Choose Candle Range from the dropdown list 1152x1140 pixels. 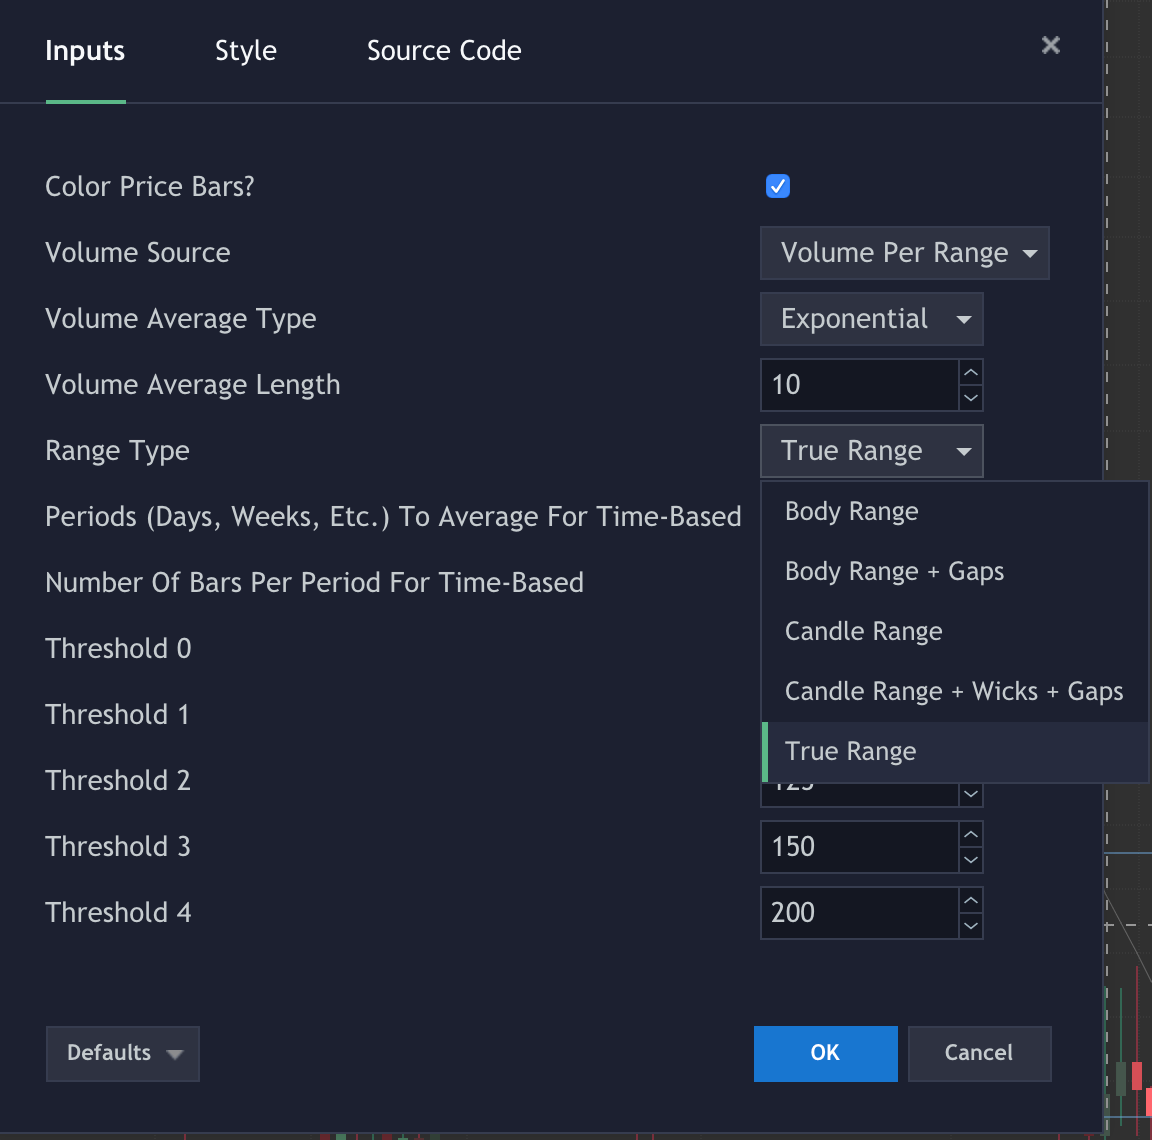click(x=863, y=631)
